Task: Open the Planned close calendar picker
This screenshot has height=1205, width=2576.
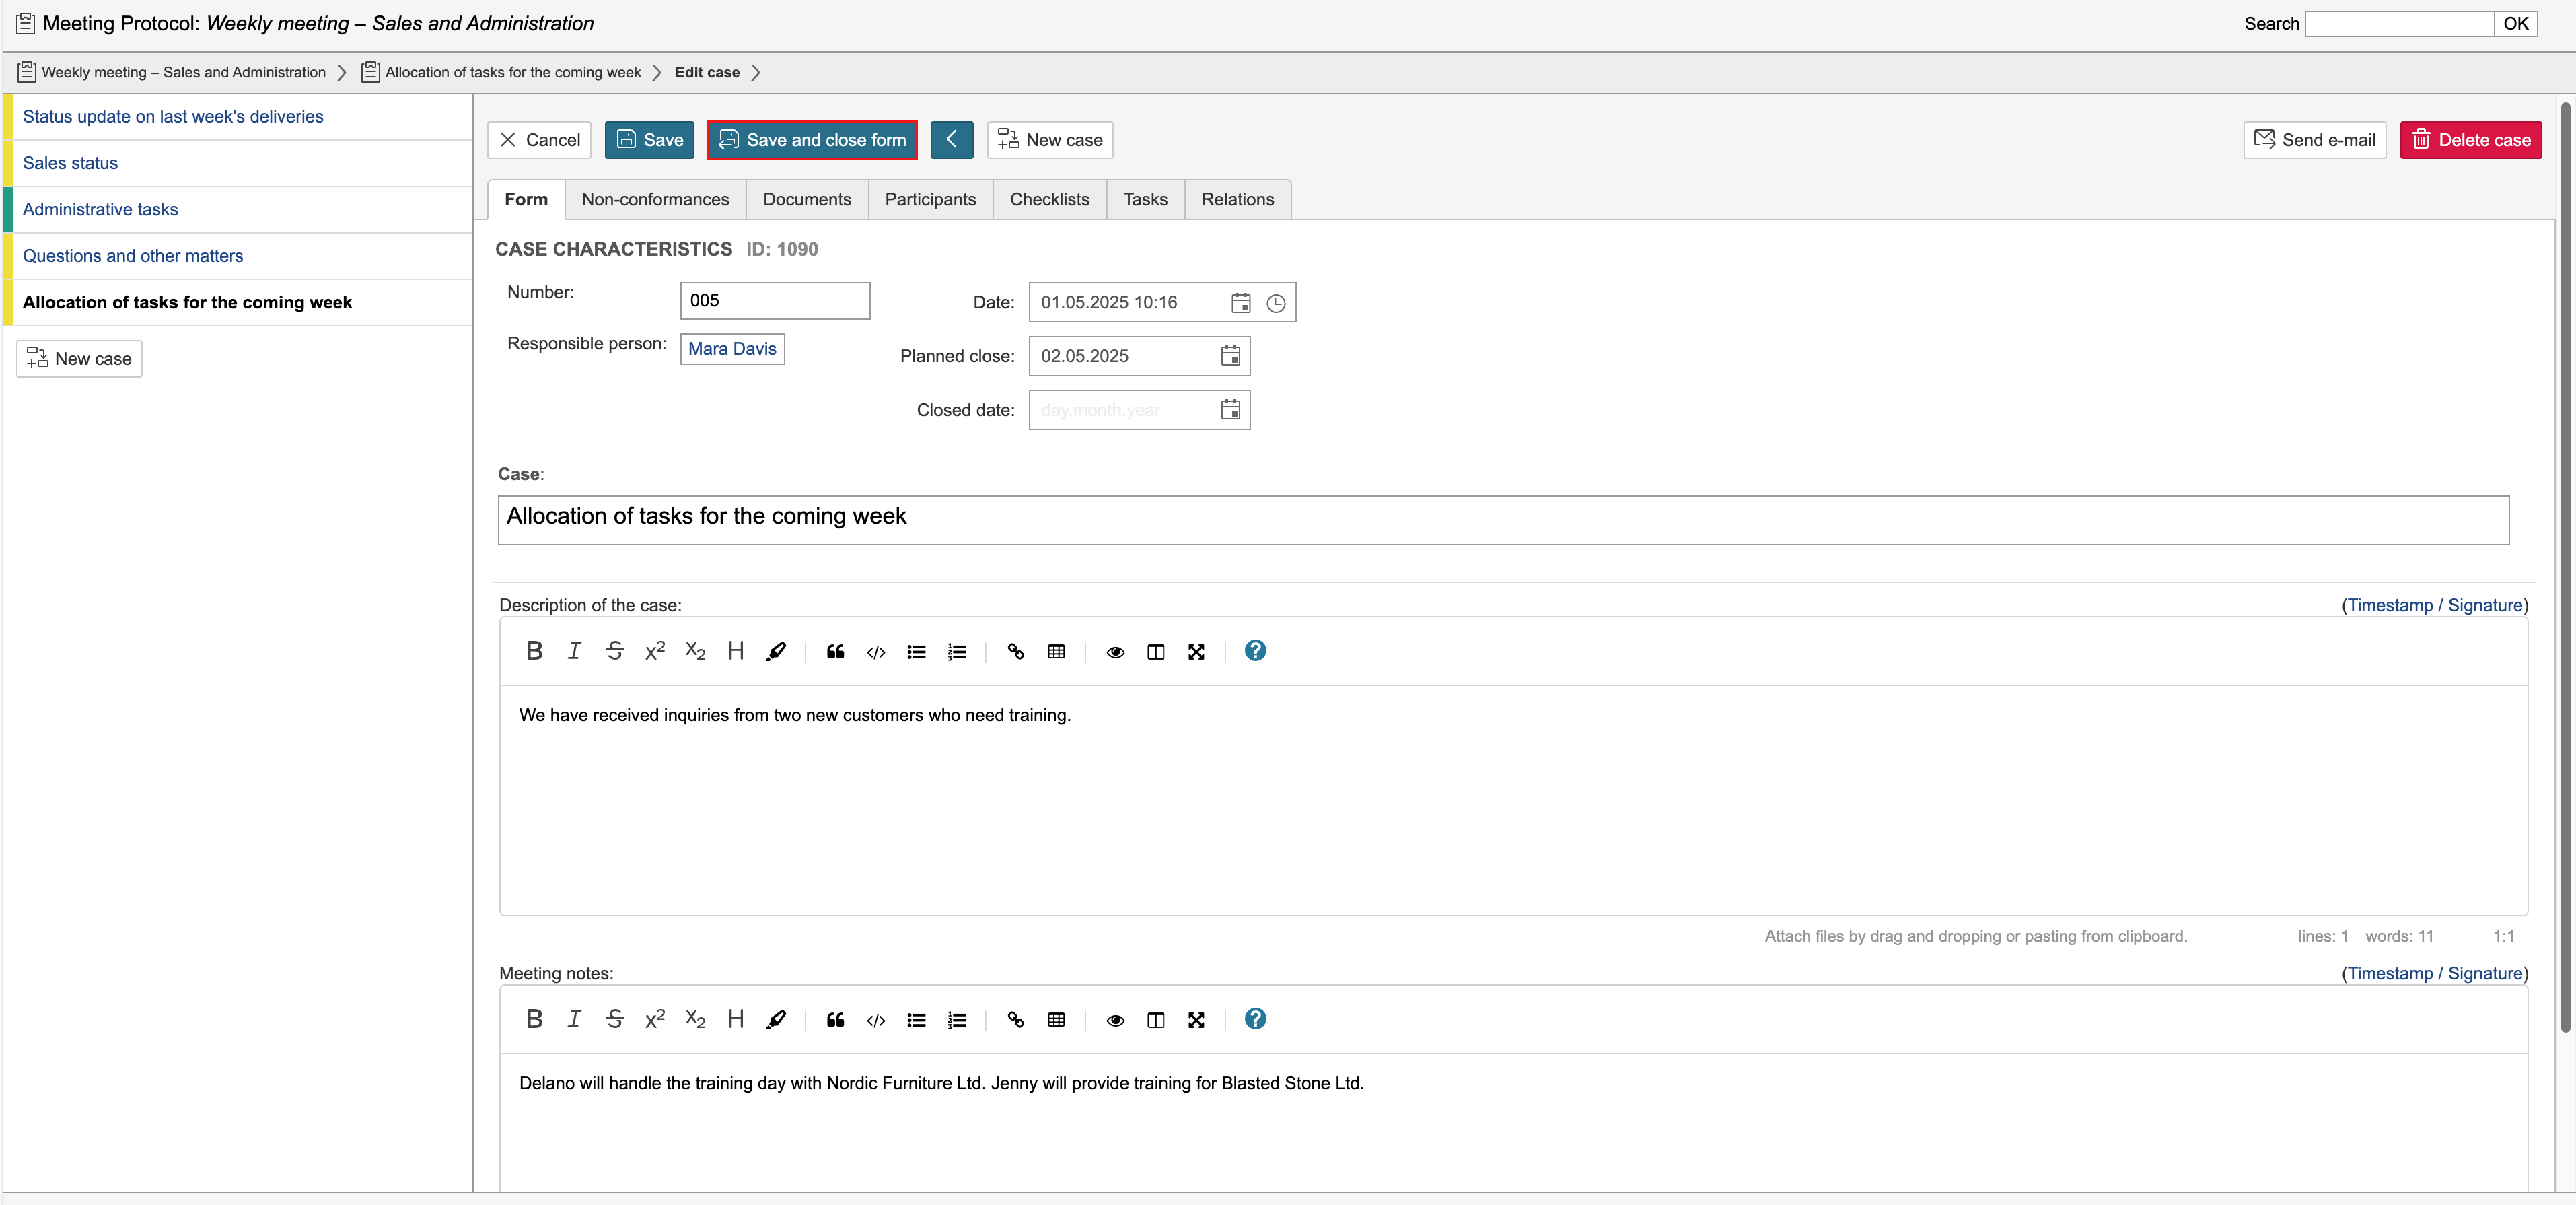Action: (1230, 356)
